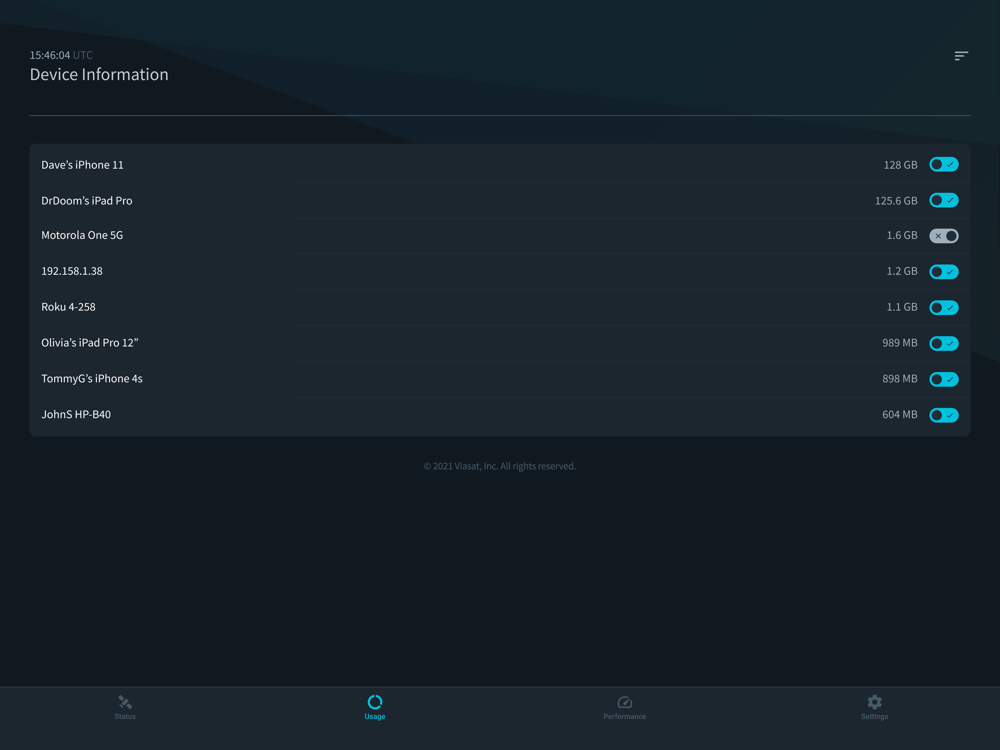Viewport: 1000px width, 750px height.
Task: Click the Viasat copyright notice
Action: 499,466
